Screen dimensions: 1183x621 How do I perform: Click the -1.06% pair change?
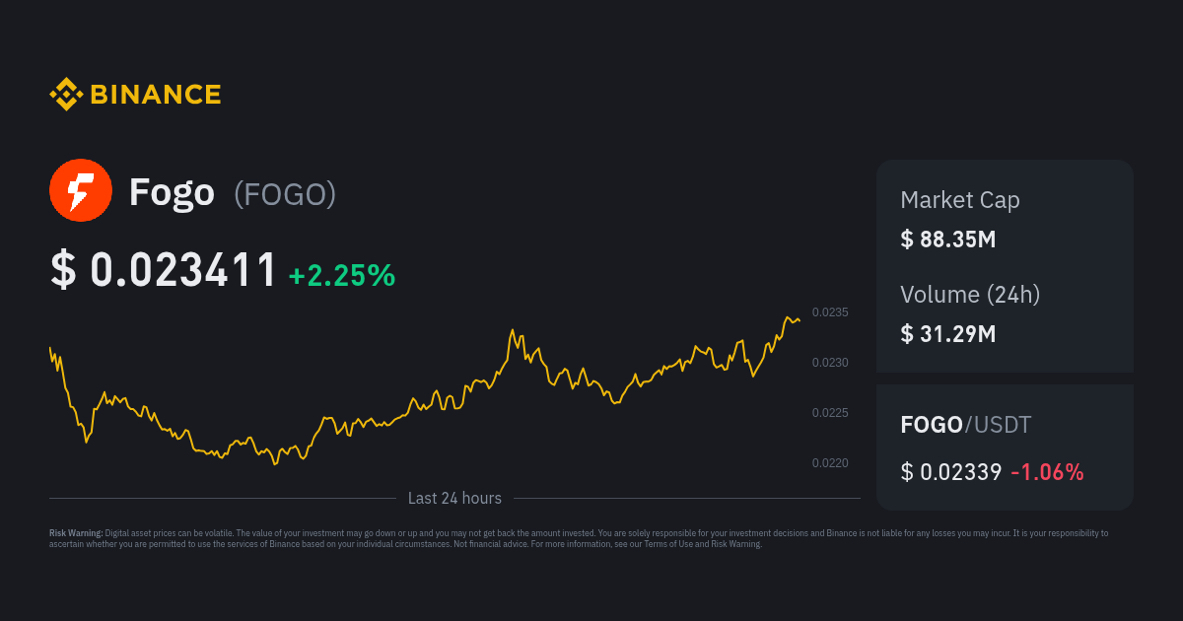tap(1047, 472)
